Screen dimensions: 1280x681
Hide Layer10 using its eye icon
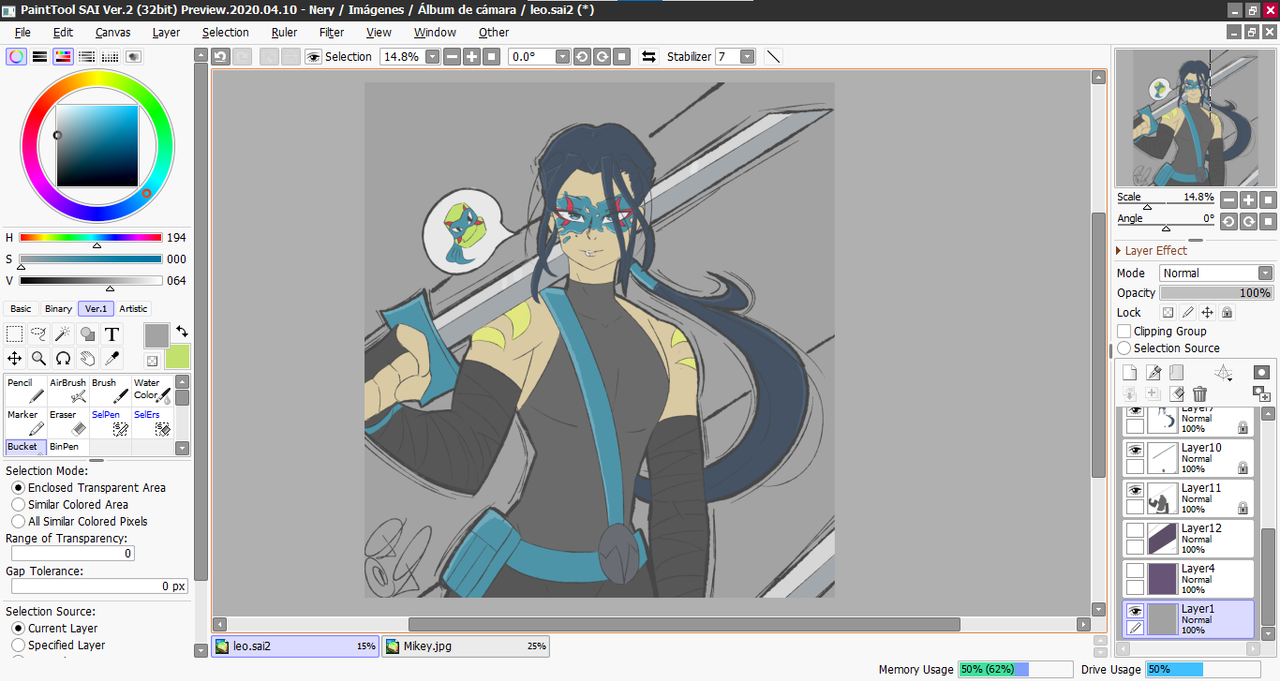(1135, 450)
